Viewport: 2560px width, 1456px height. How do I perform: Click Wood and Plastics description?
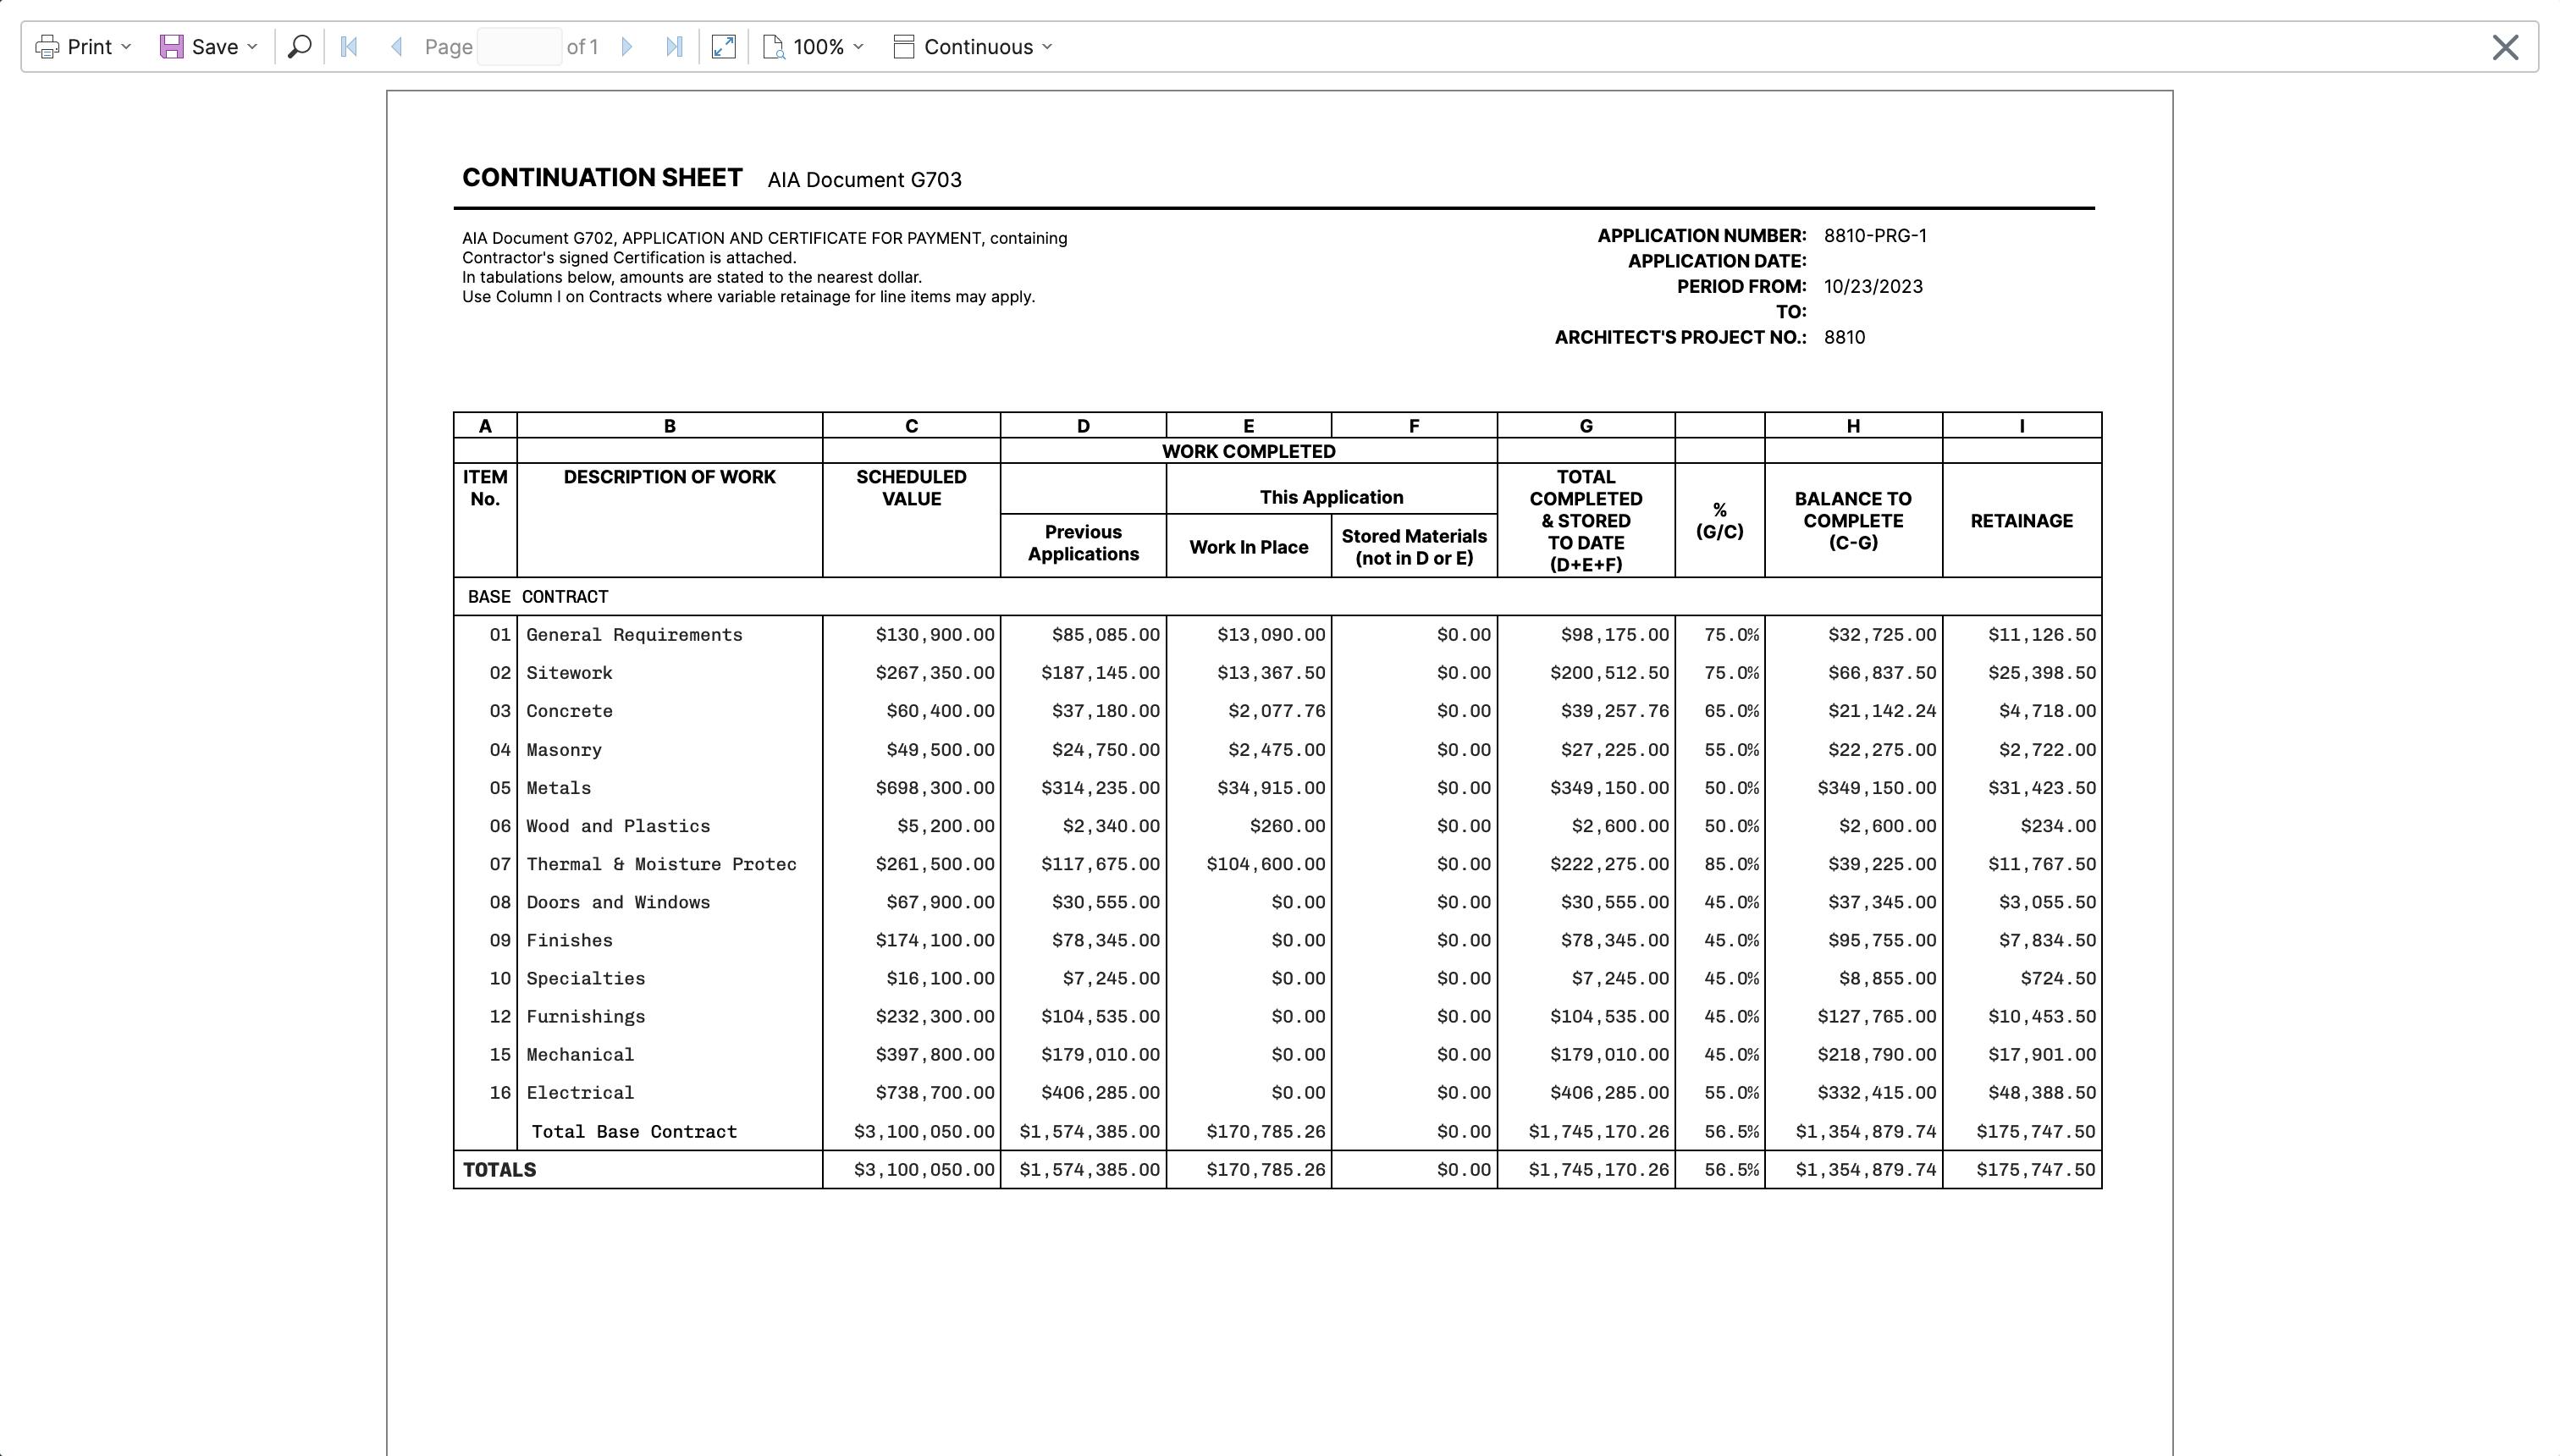[618, 826]
